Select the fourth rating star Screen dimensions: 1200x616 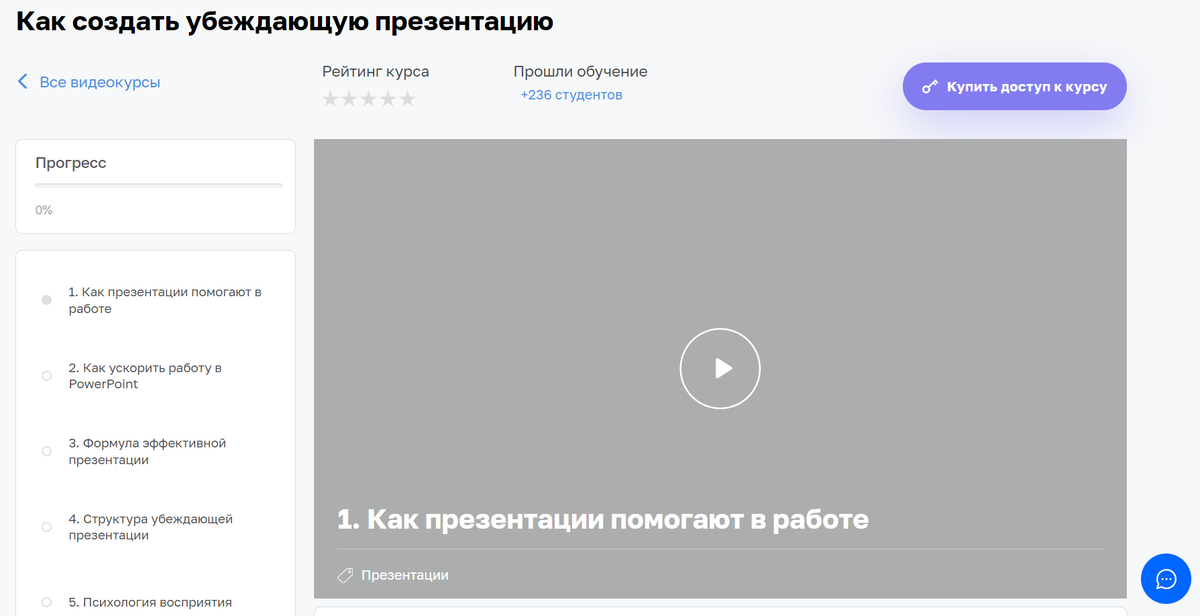click(387, 98)
